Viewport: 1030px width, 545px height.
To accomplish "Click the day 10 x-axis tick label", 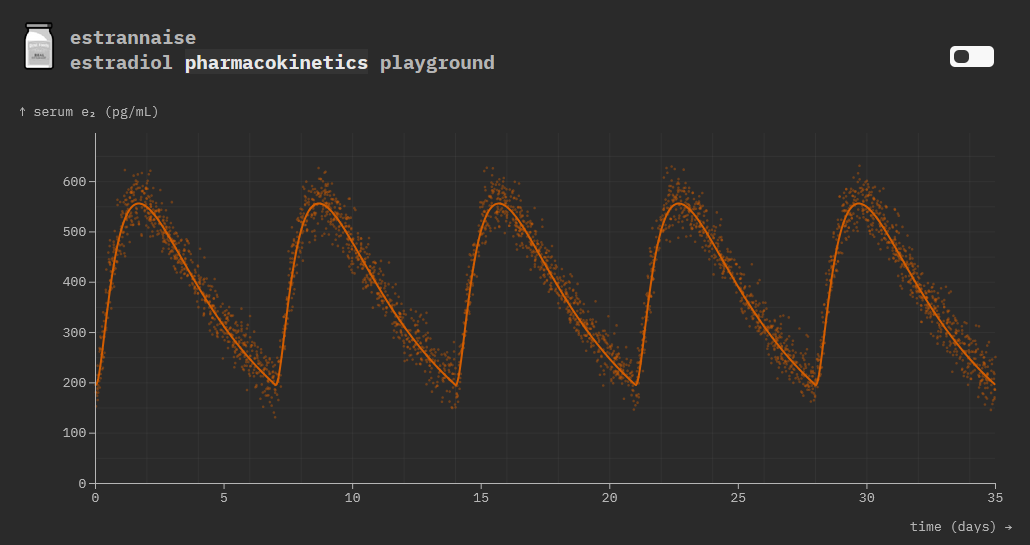I will pyautogui.click(x=352, y=497).
